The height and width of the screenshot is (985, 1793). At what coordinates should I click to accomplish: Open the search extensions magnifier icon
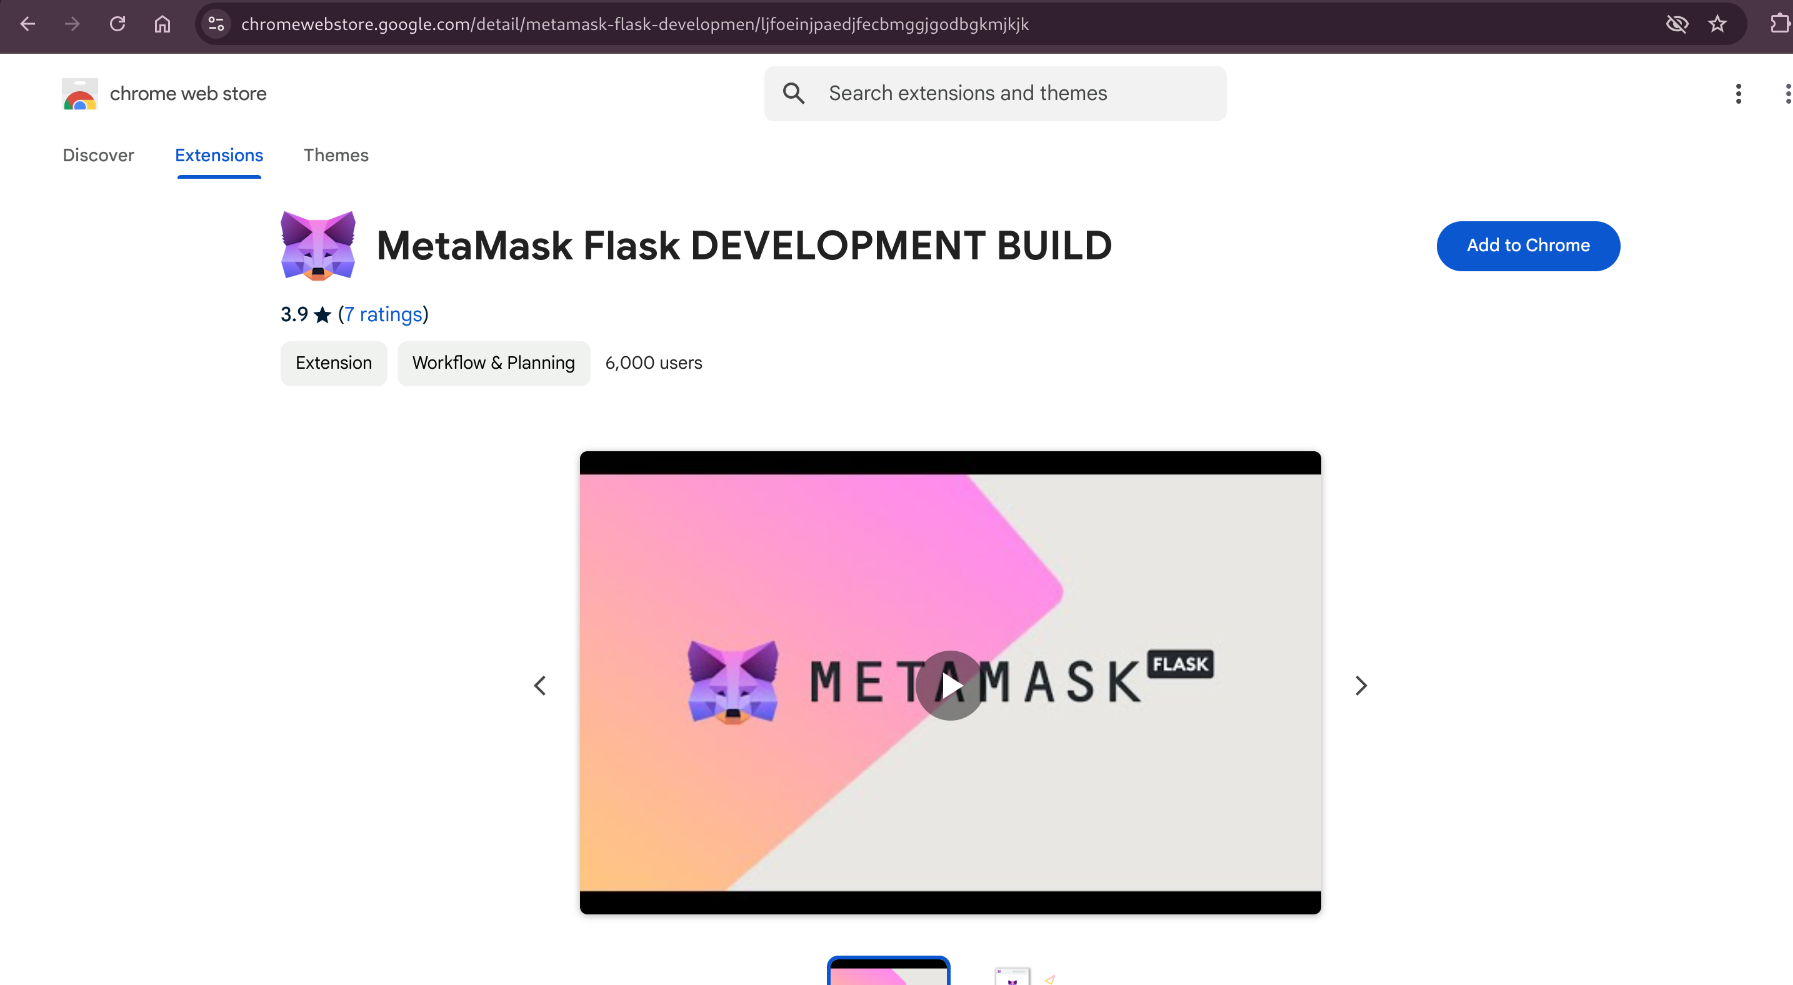pyautogui.click(x=794, y=93)
